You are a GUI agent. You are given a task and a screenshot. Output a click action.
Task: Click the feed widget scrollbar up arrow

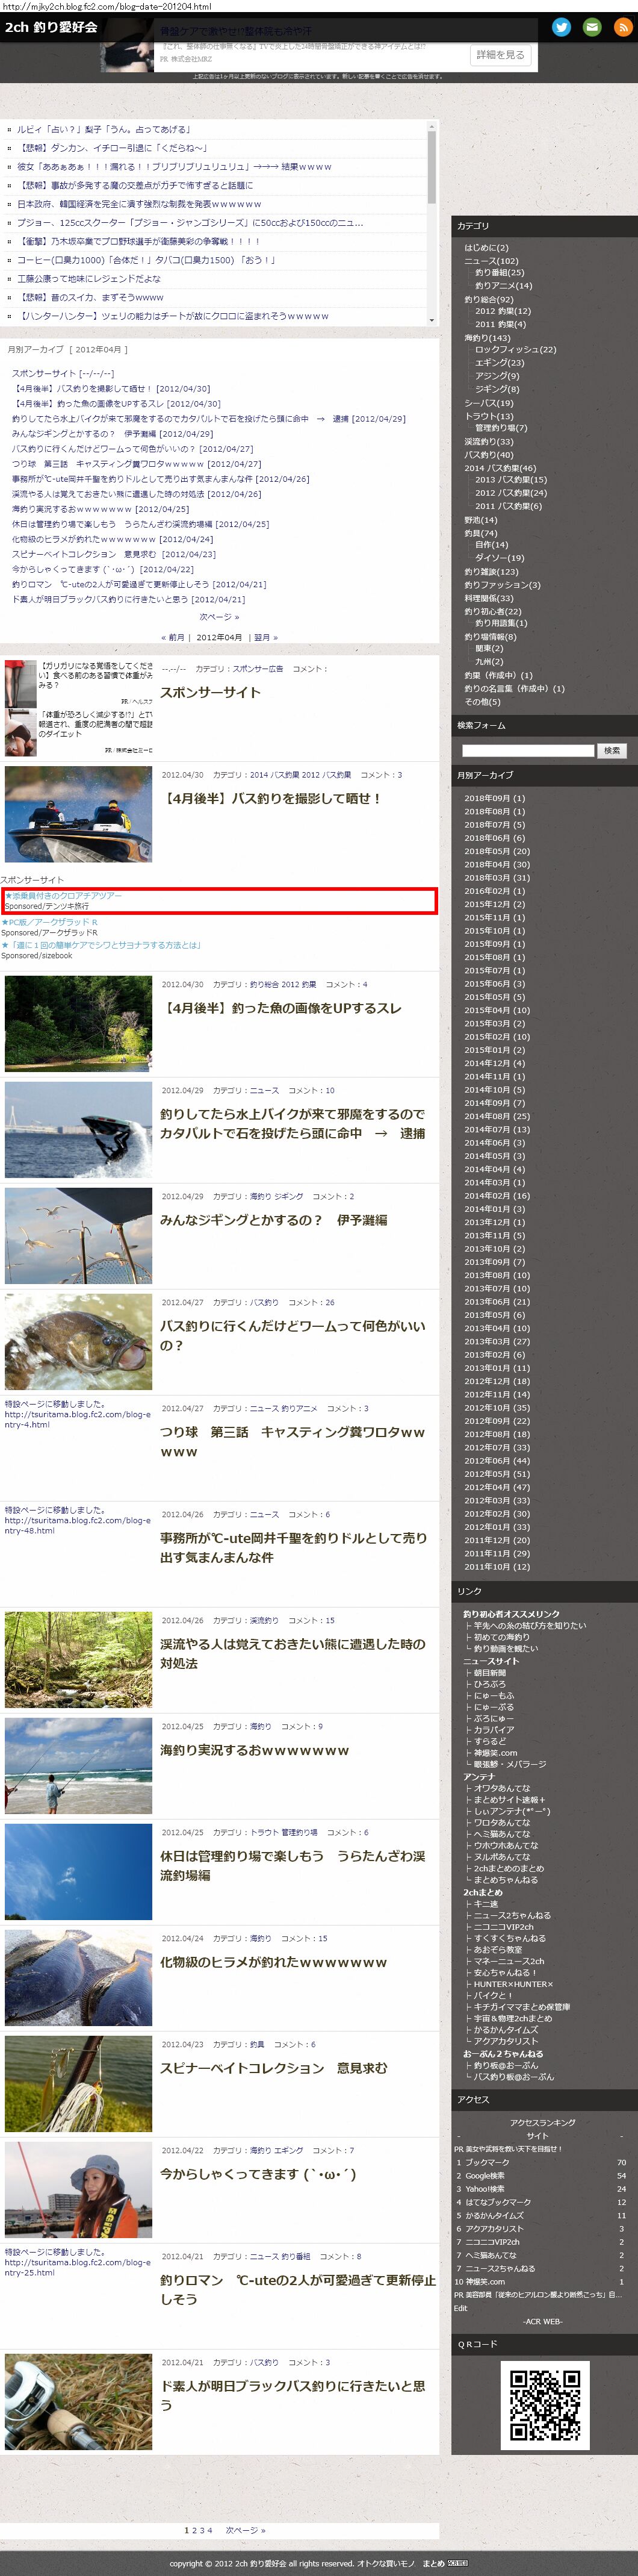click(x=432, y=125)
